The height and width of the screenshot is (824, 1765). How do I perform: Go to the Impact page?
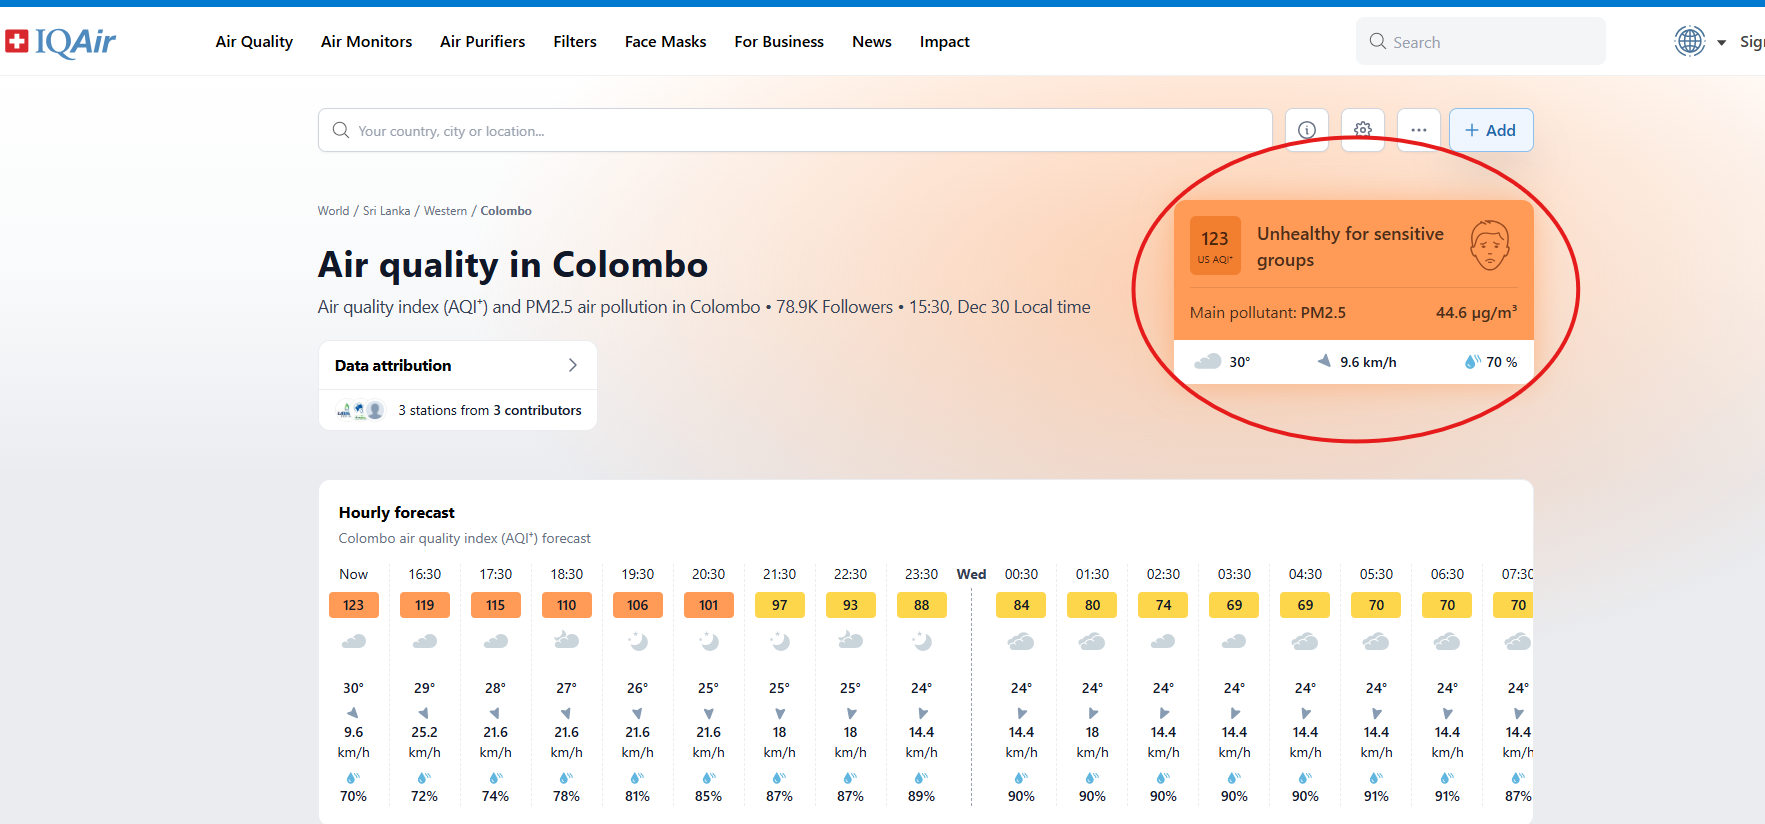945,41
